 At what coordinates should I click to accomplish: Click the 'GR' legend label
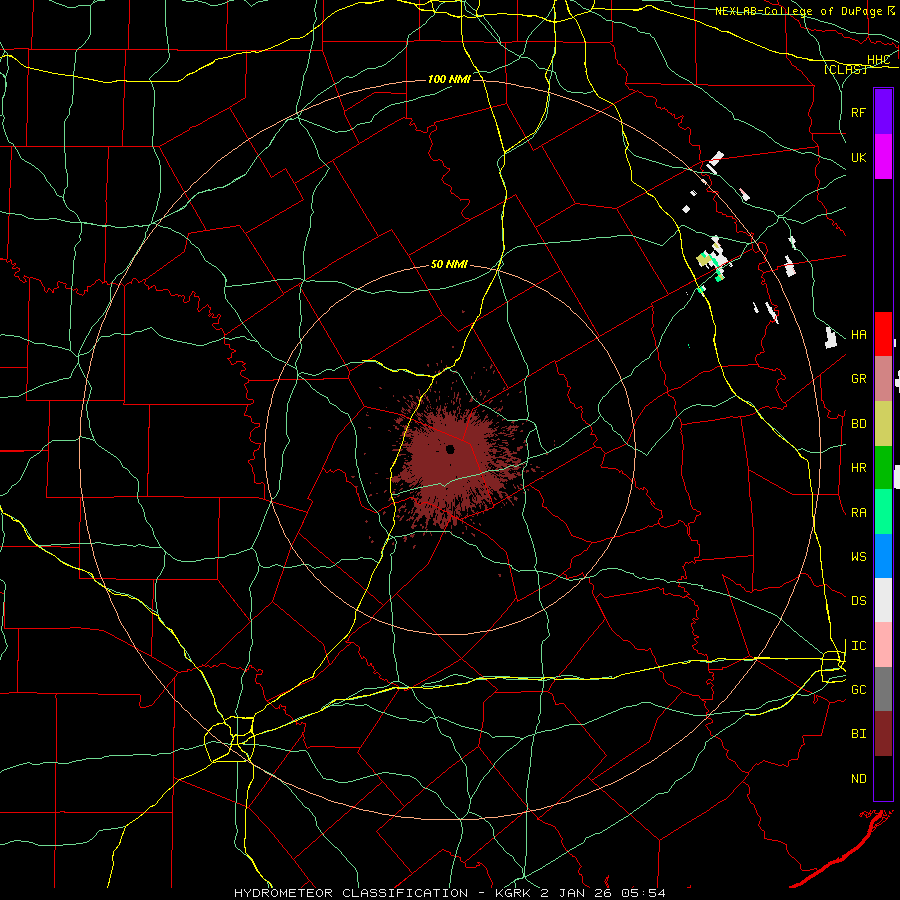pos(858,379)
